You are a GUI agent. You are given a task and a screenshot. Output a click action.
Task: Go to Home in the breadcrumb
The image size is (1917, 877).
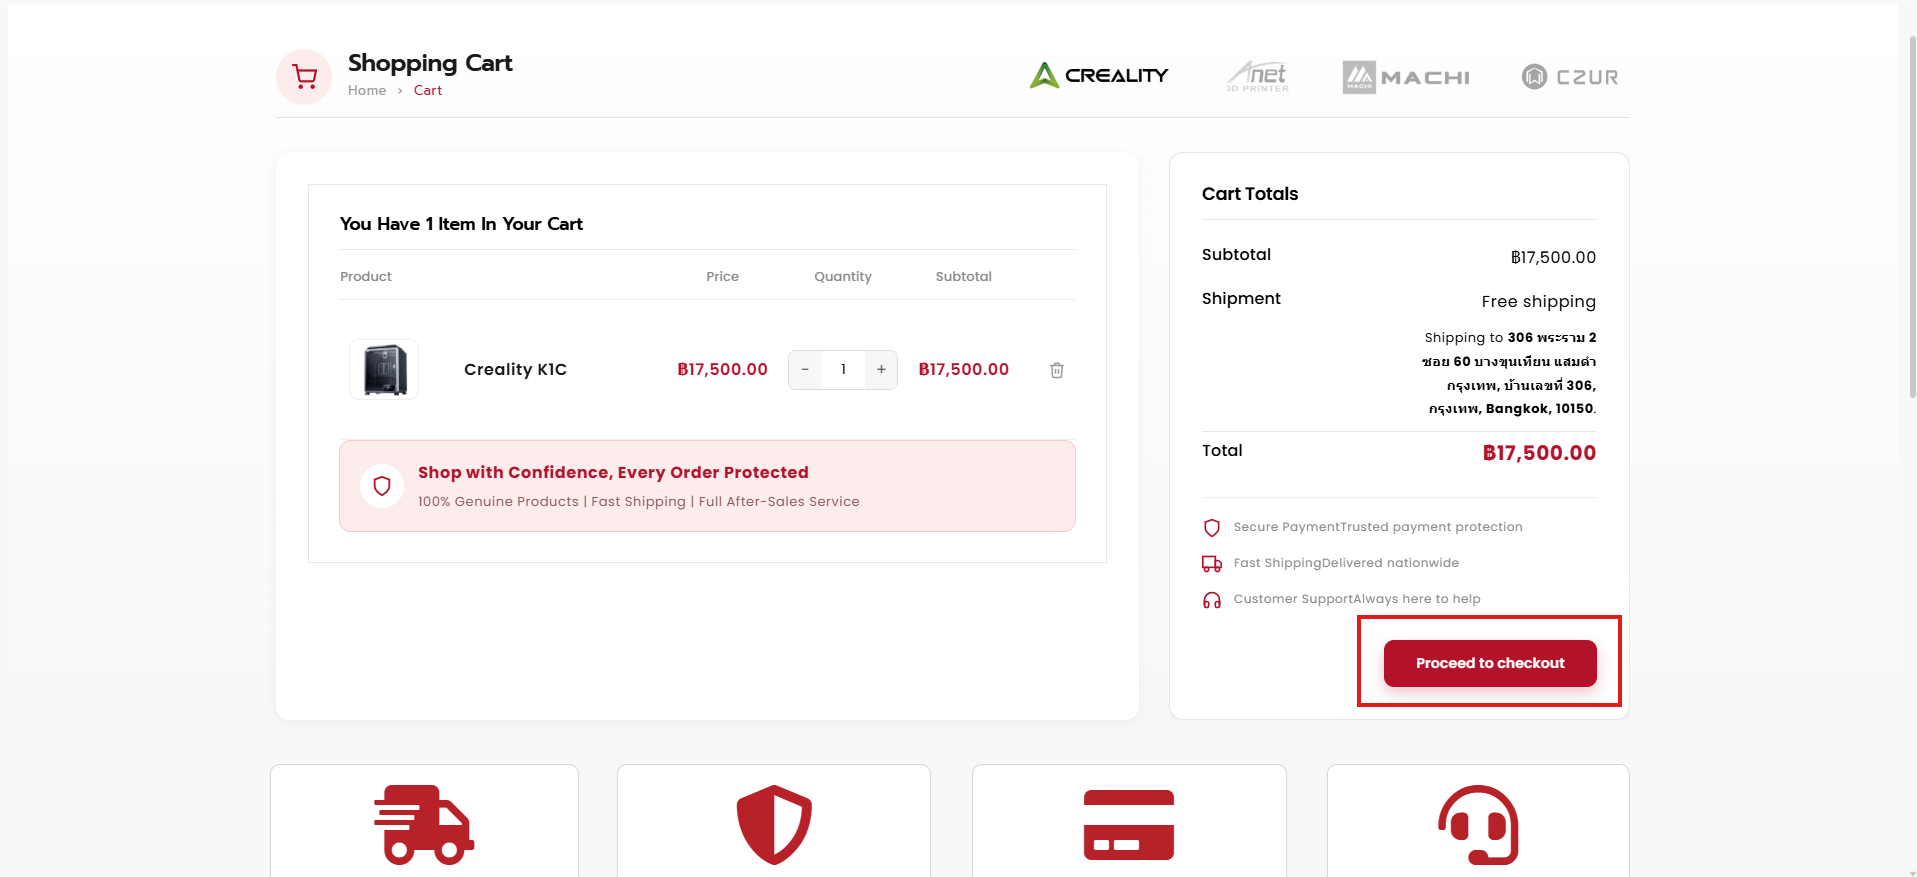pyautogui.click(x=367, y=90)
